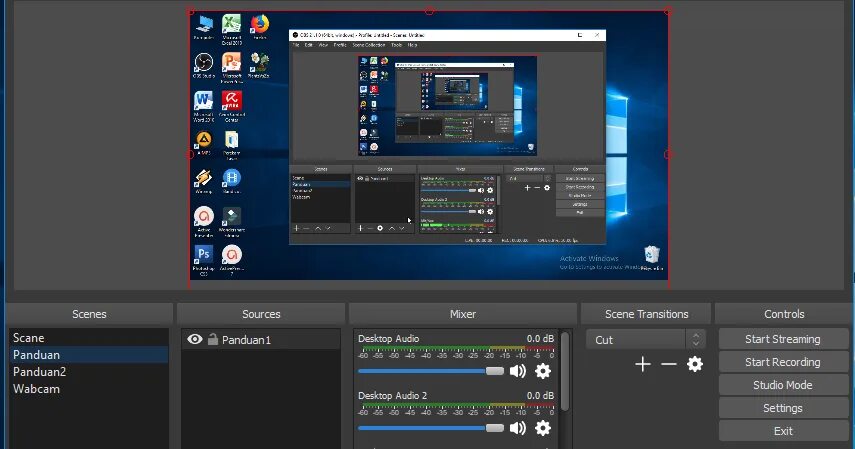Image resolution: width=855 pixels, height=449 pixels.
Task: Mute the Desktop Audio speaker icon
Action: click(517, 371)
